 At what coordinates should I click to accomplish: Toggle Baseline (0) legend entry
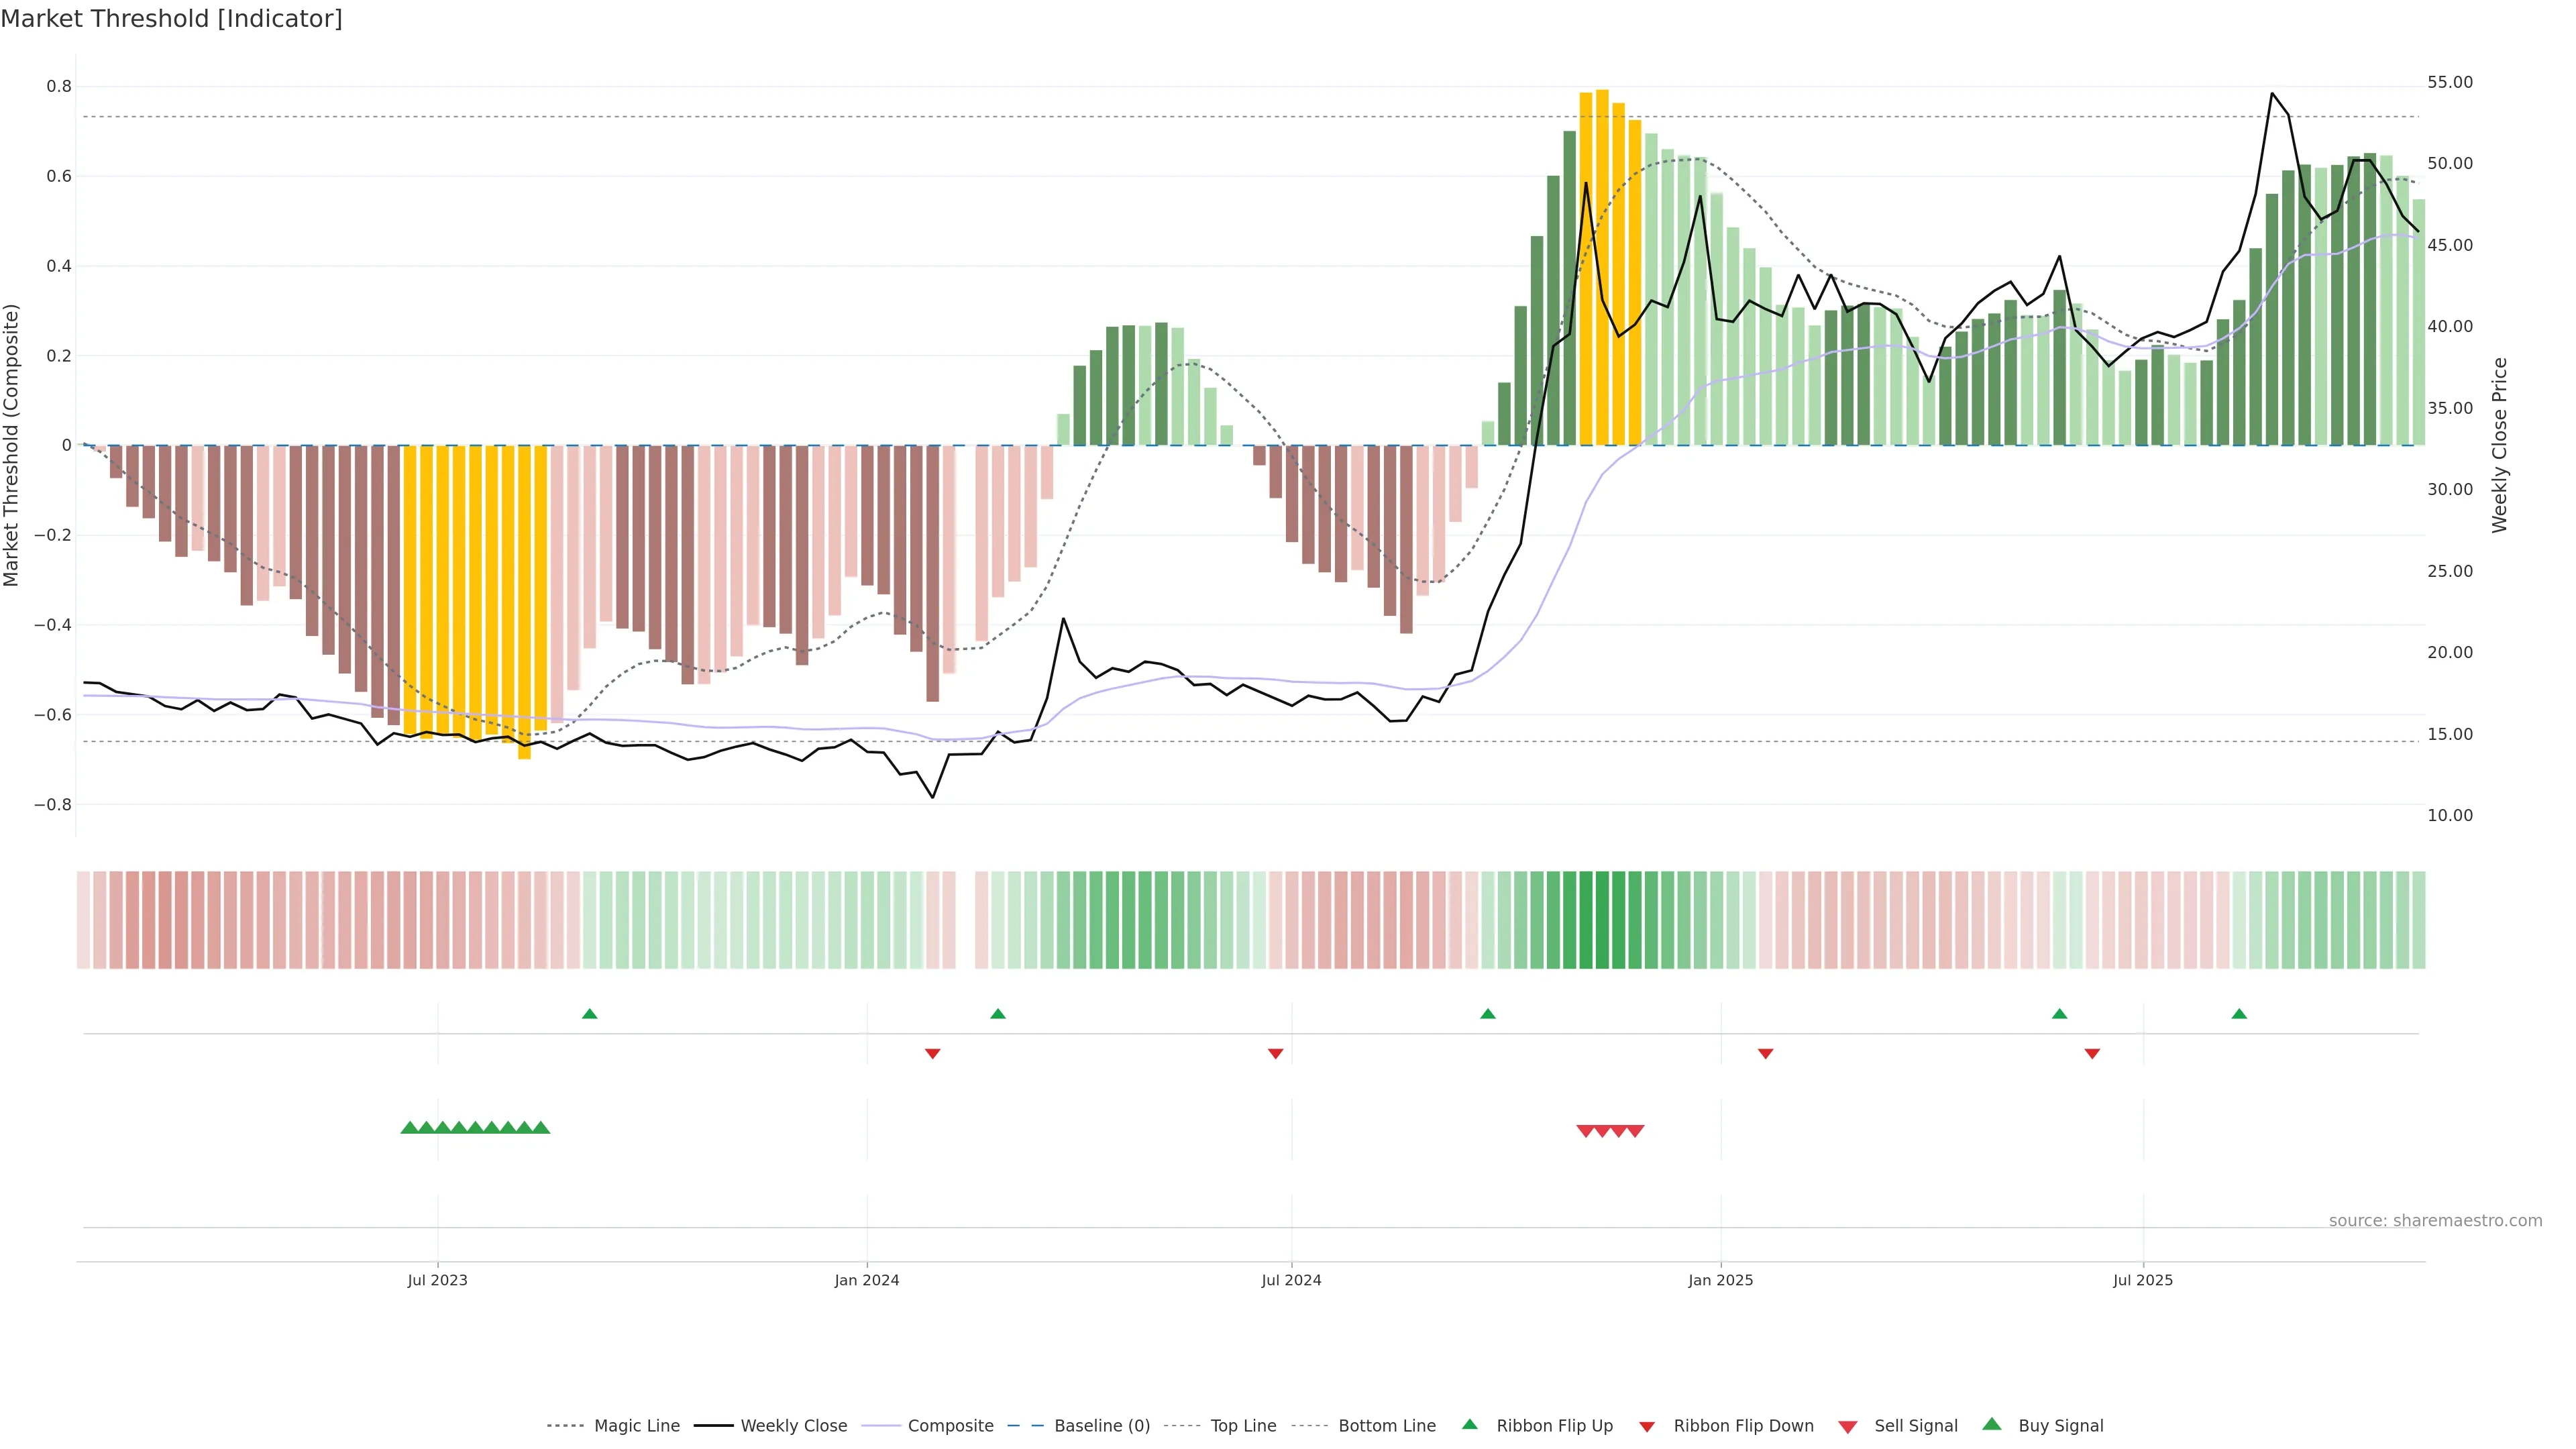(1102, 1426)
